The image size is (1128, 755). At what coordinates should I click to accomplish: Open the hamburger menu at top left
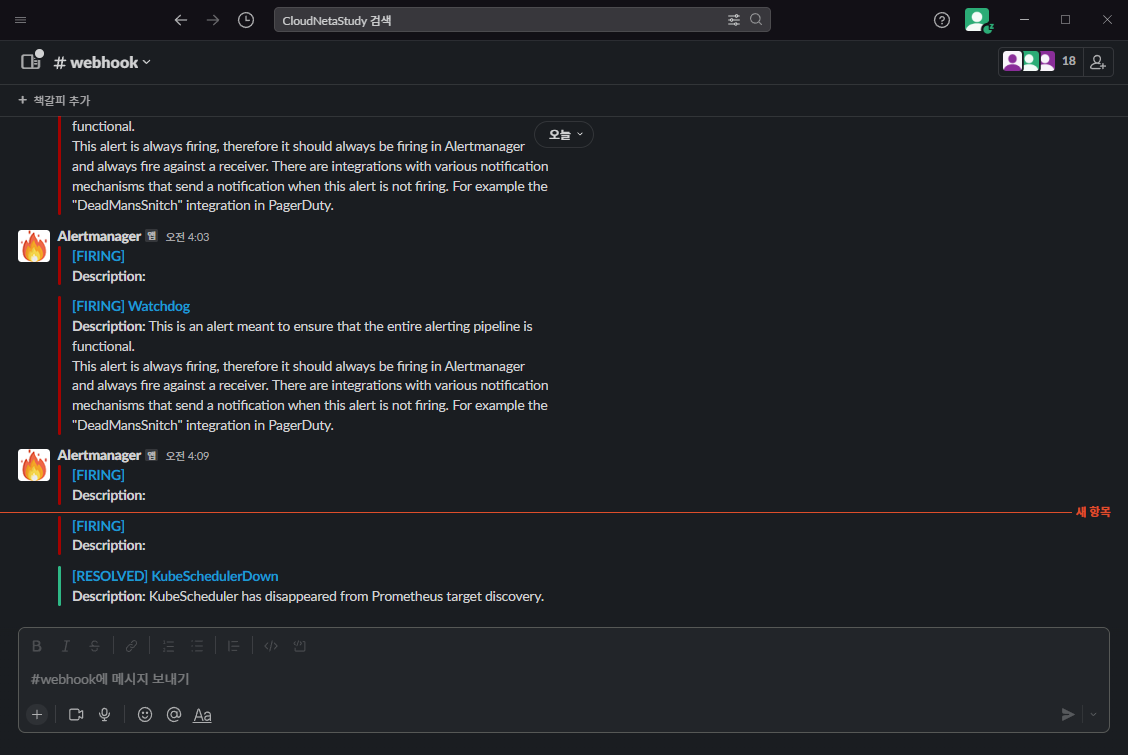pos(21,20)
